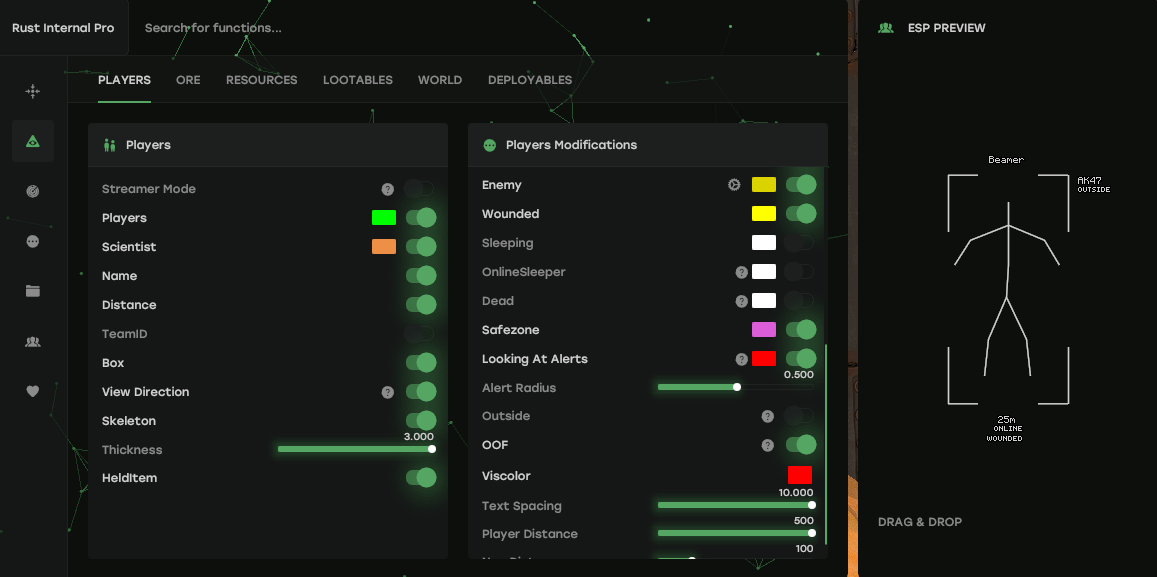Toggle the Safezone switch
Viewport: 1157px width, 577px height.
pyautogui.click(x=801, y=330)
